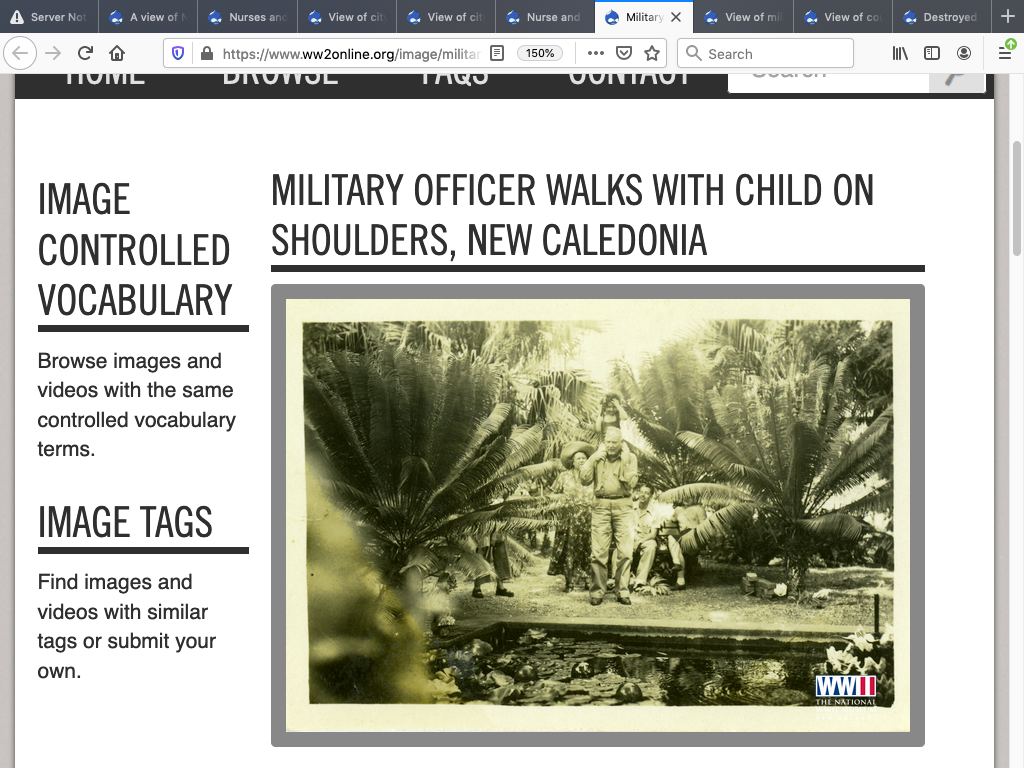Bookmark this page with star icon

(x=652, y=53)
